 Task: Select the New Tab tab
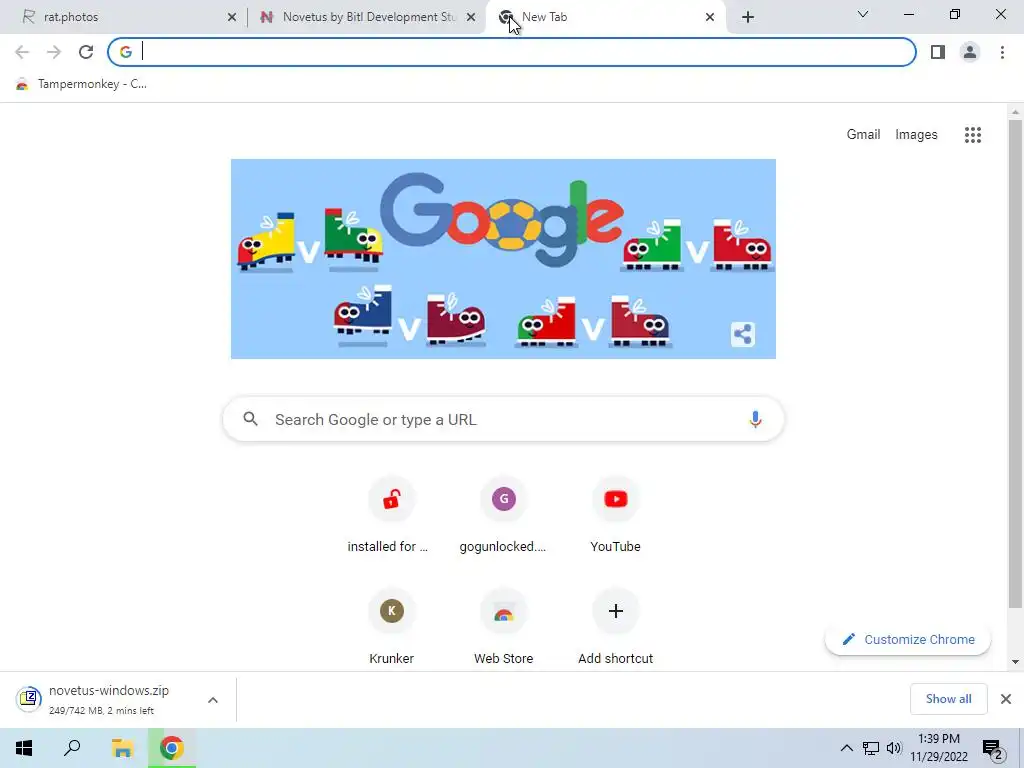604,17
